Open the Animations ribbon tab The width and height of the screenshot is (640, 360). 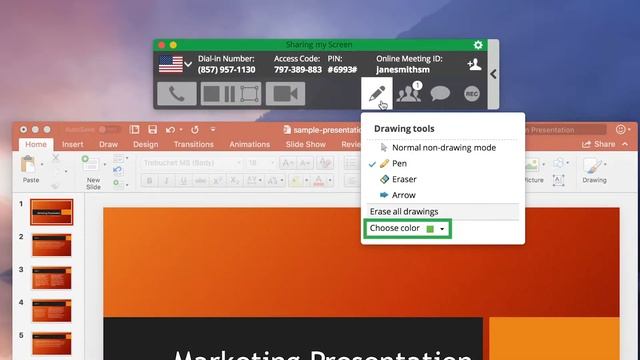[x=249, y=144]
